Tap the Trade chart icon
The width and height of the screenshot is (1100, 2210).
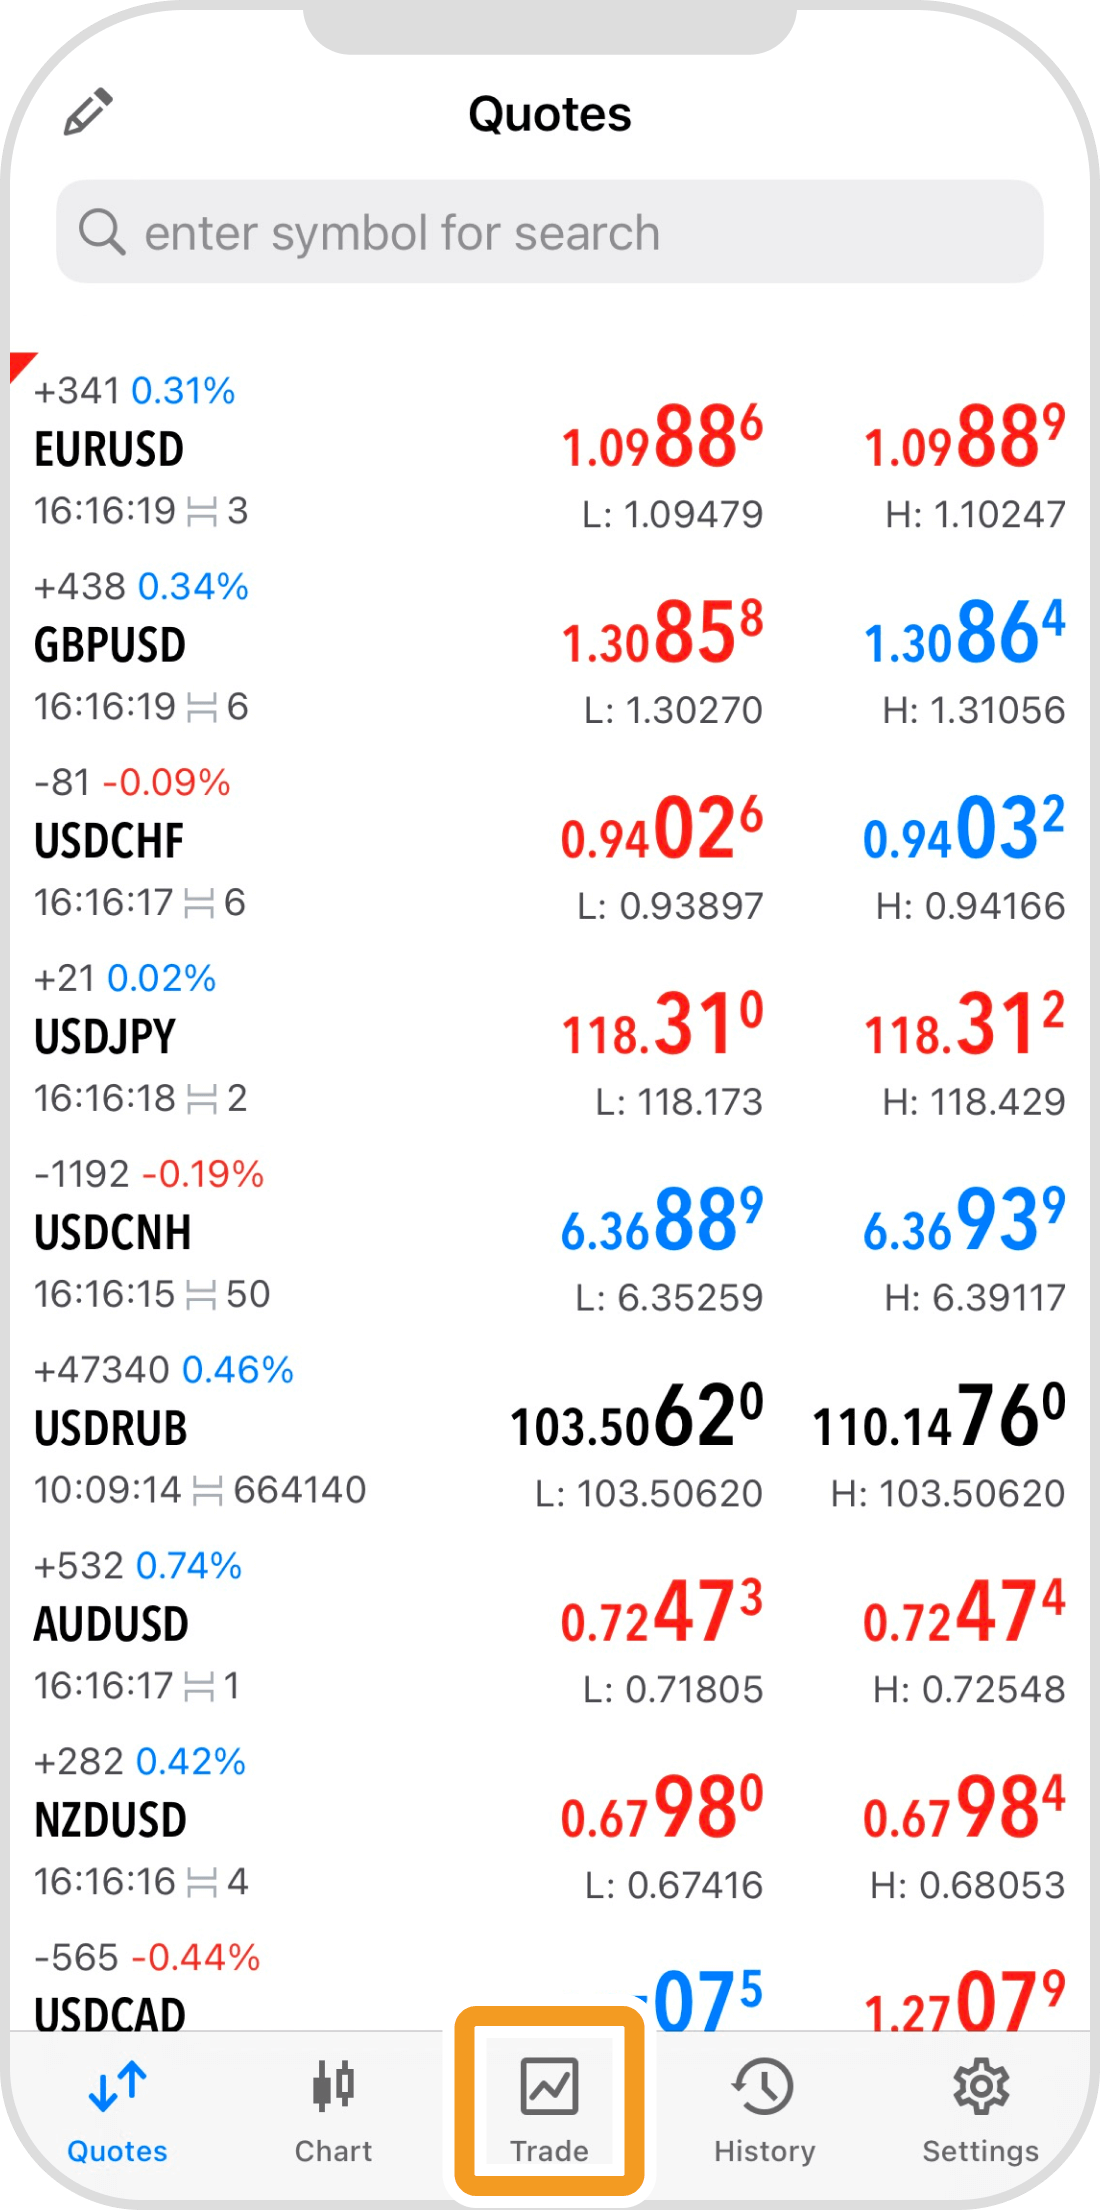549,2086
